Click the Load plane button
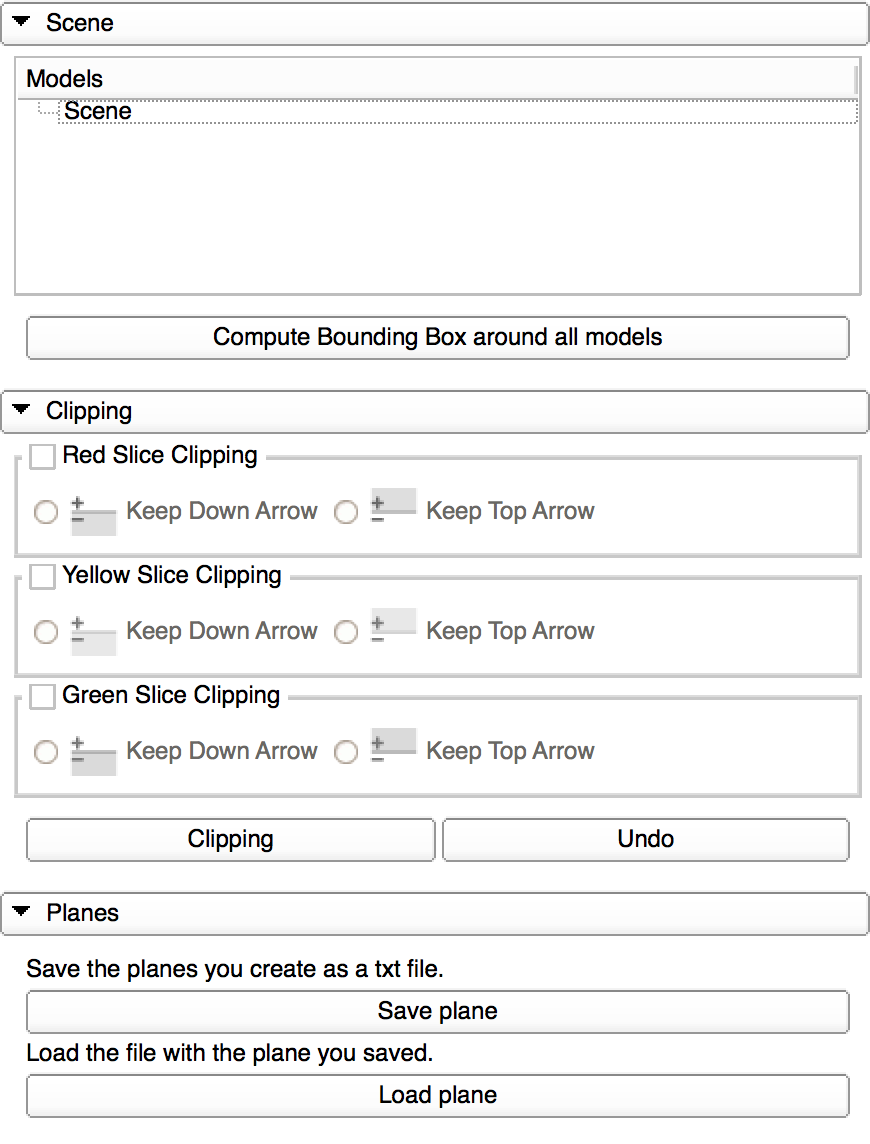This screenshot has width=870, height=1144. [x=437, y=1095]
